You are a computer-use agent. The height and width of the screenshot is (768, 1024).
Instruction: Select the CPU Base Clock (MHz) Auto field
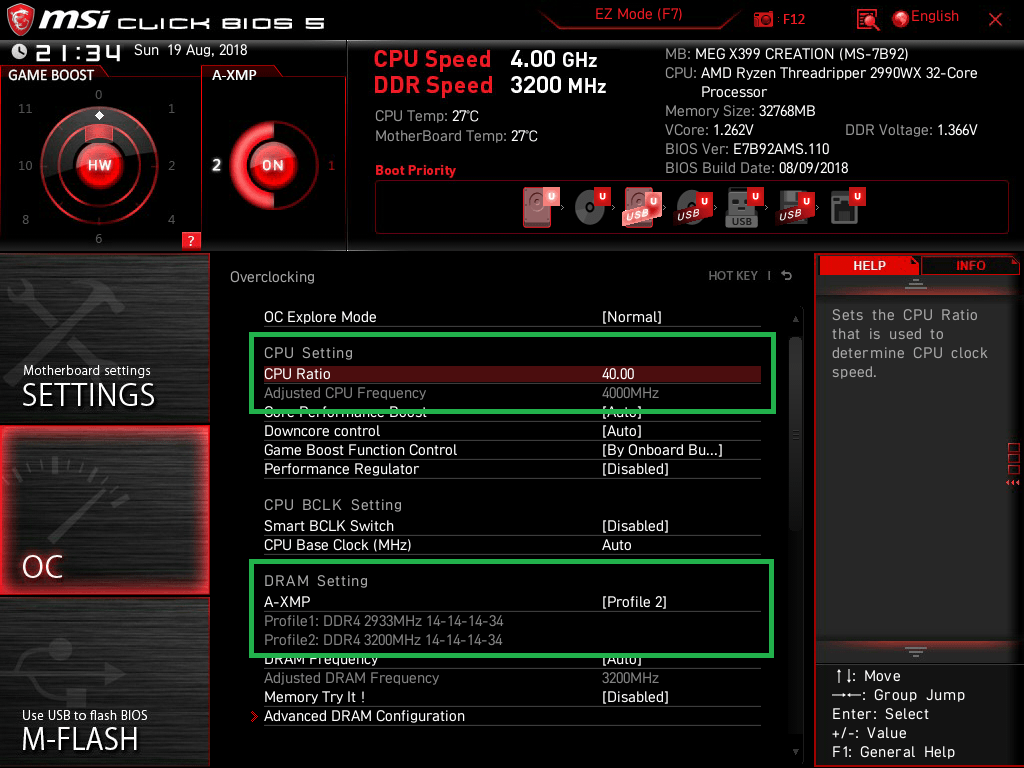(x=512, y=545)
